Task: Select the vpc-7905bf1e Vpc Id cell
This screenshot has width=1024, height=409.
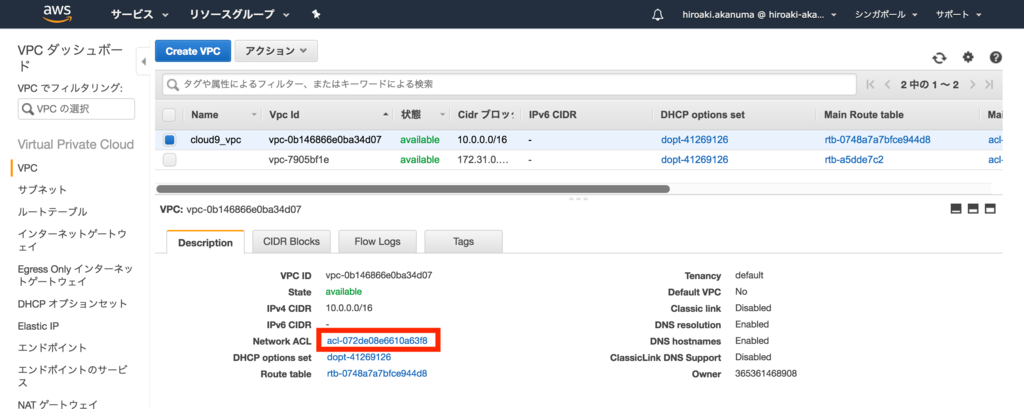Action: 300,159
